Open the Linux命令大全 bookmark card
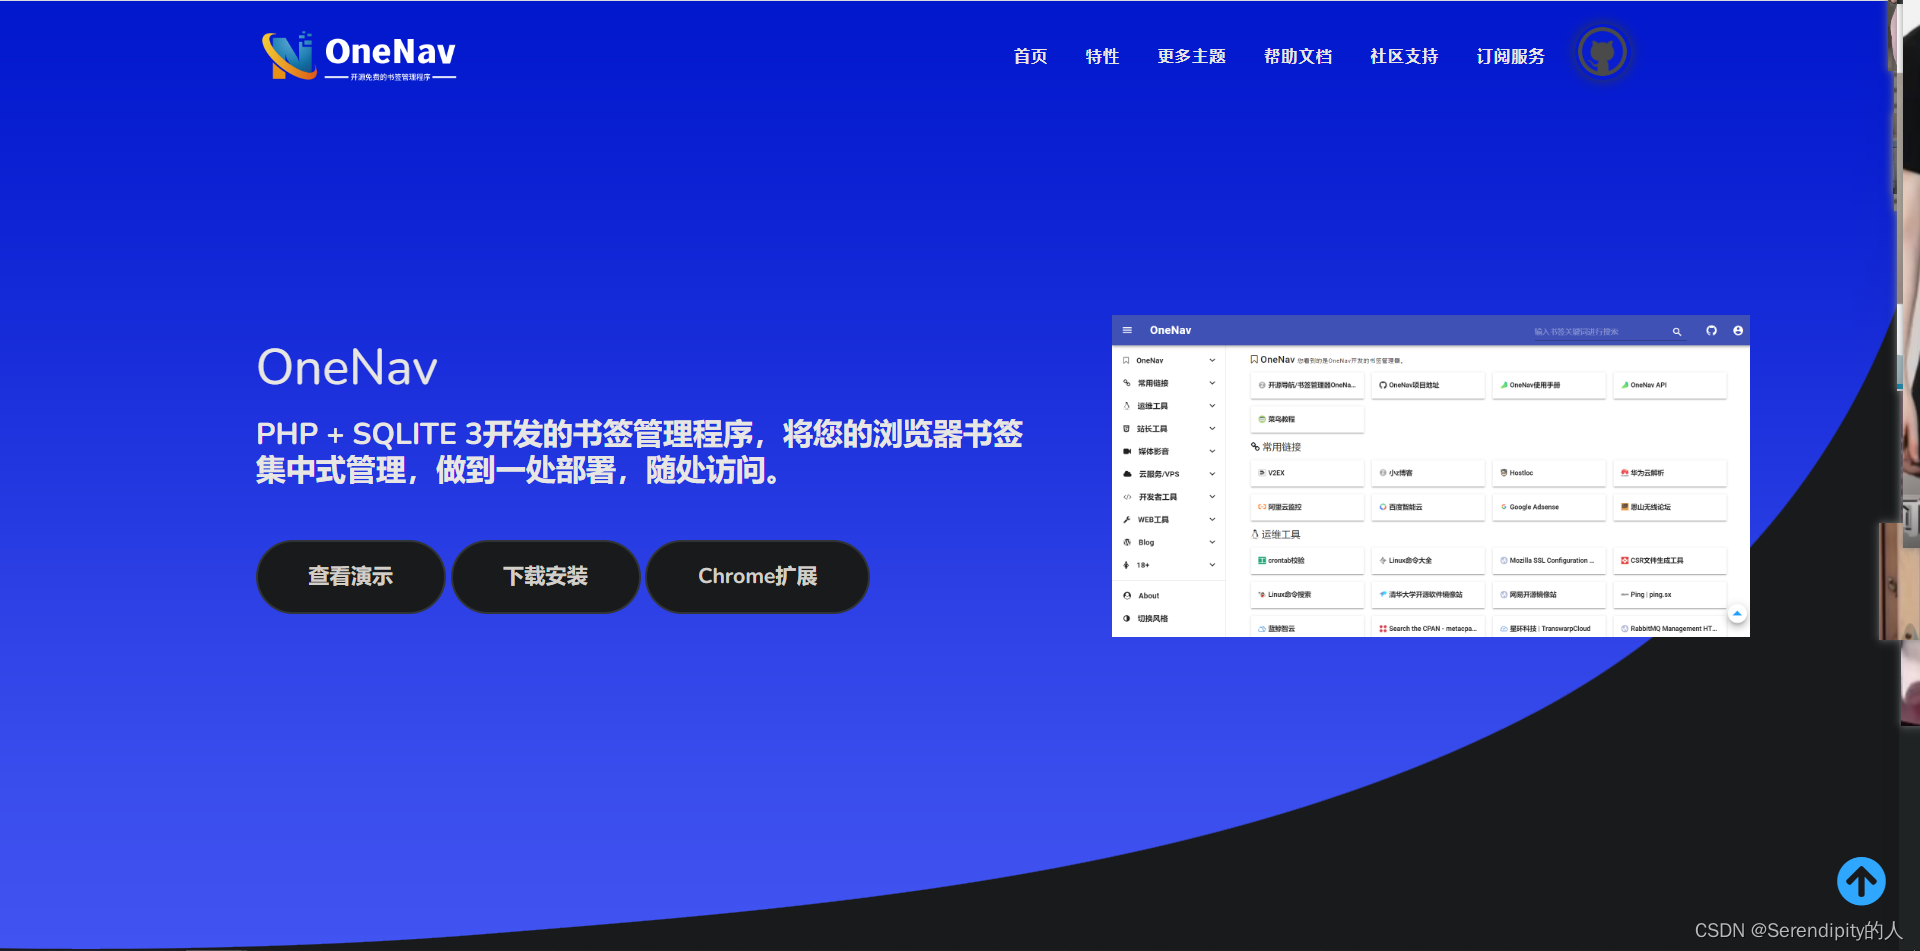Viewport: 1920px width, 951px height. pos(1428,561)
